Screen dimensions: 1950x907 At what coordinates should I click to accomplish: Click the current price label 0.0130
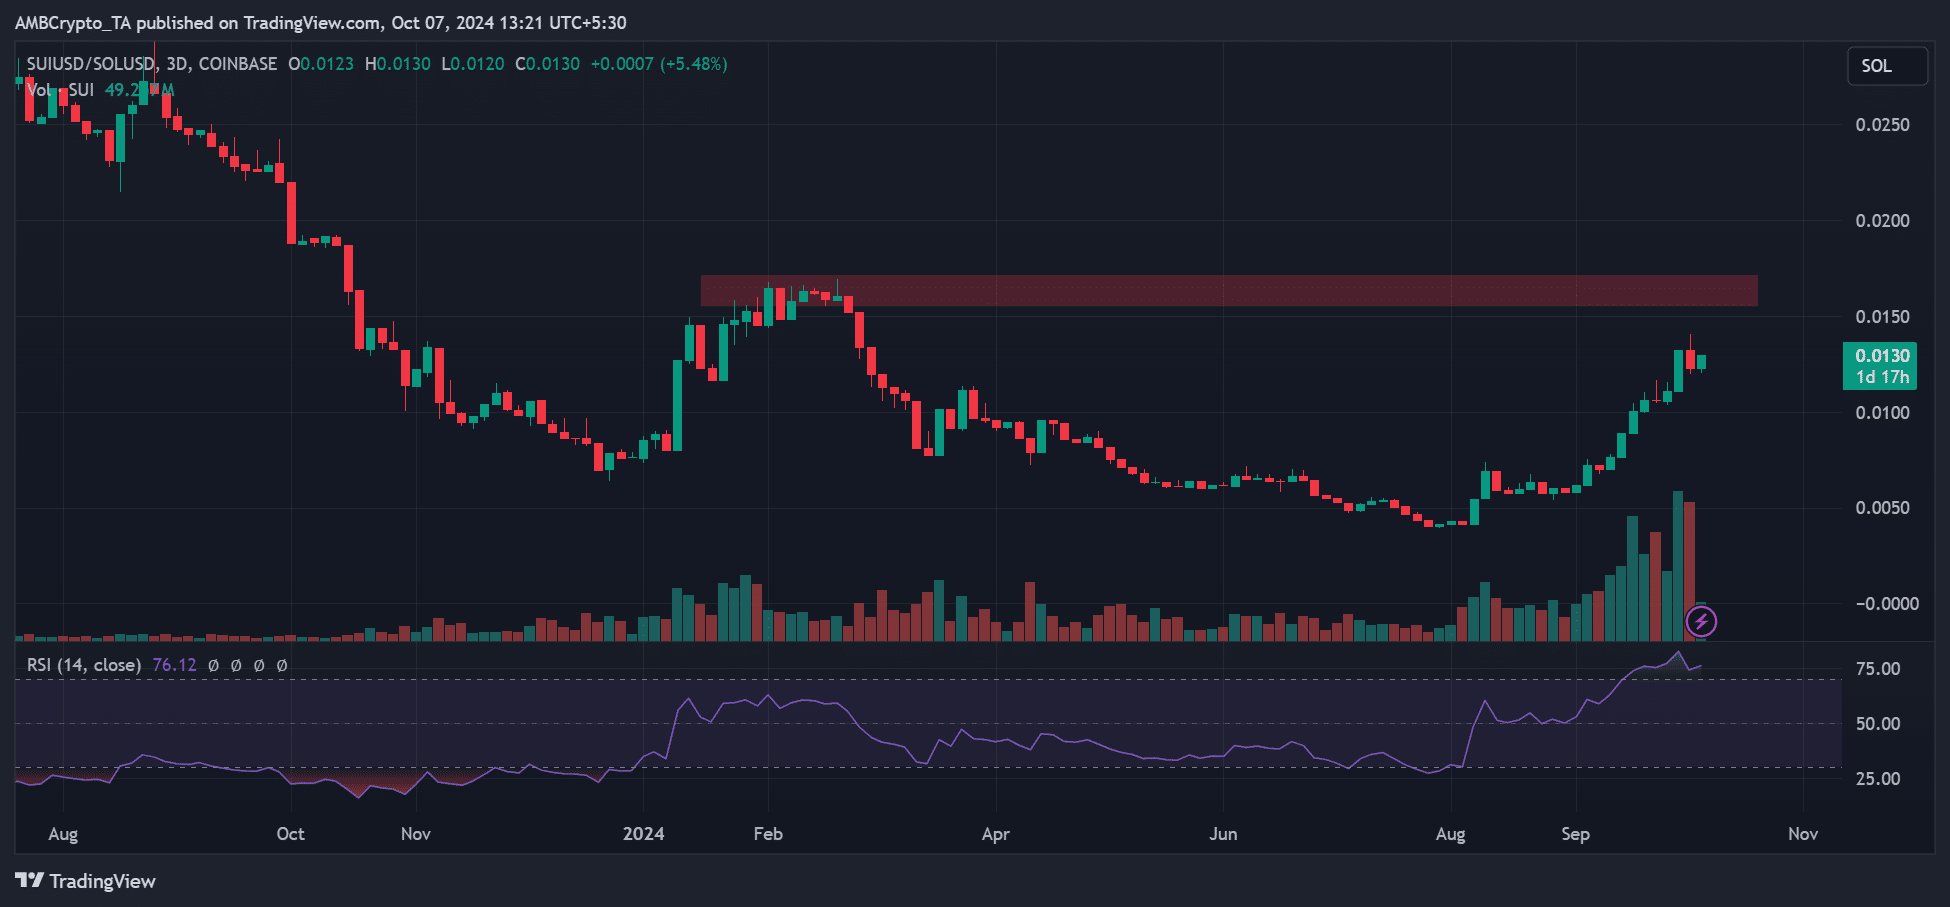[1882, 356]
